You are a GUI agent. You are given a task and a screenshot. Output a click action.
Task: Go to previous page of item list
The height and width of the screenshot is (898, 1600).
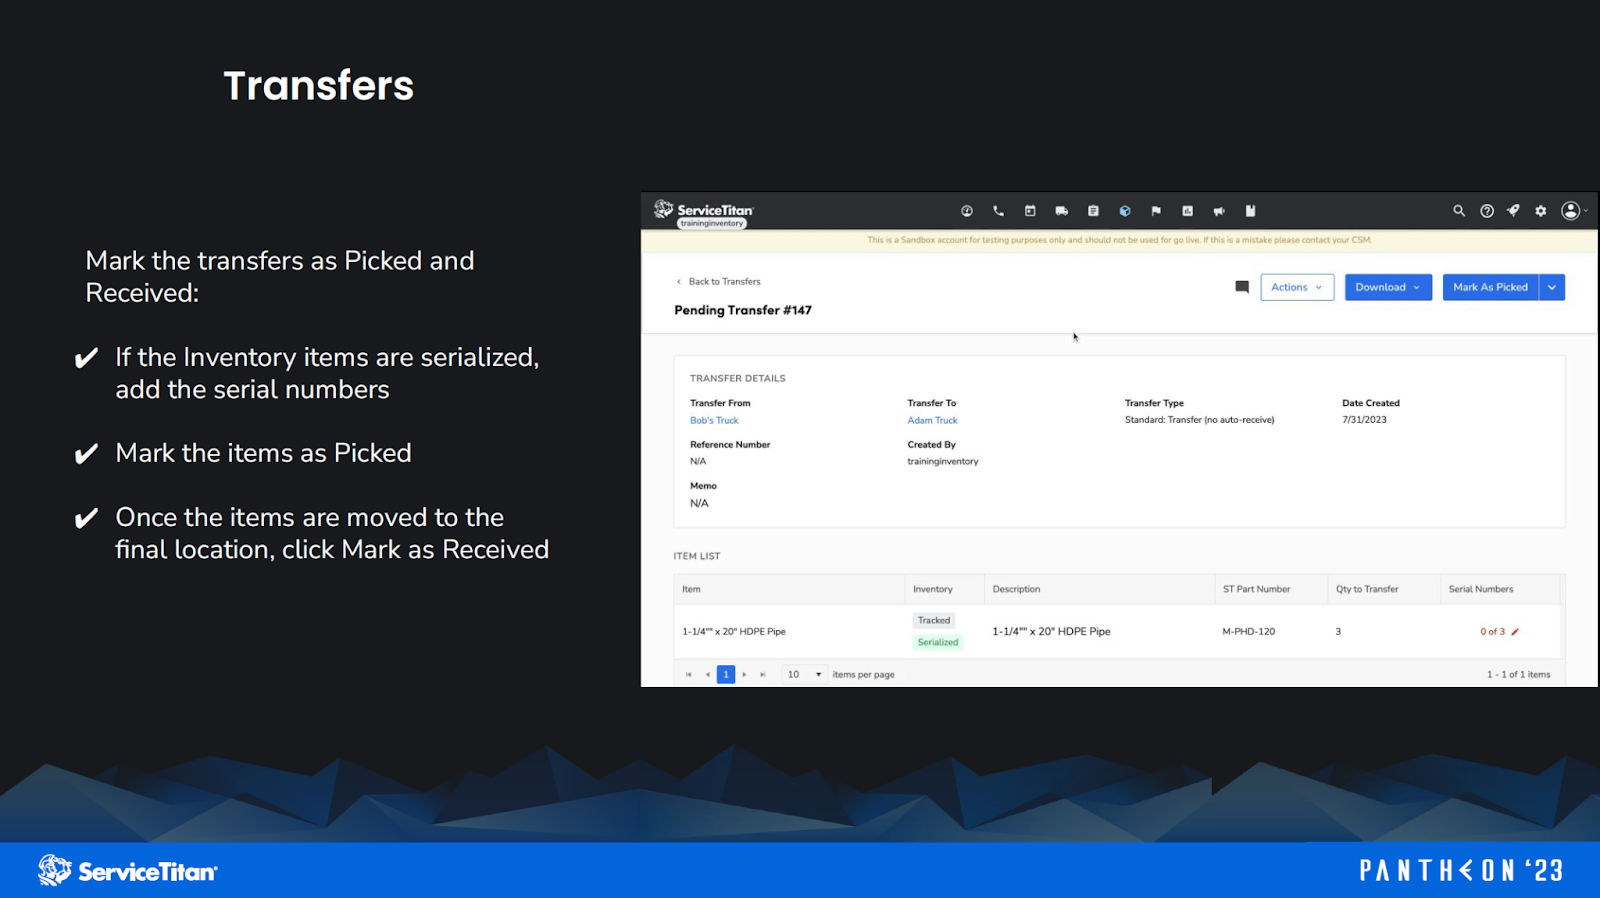pyautogui.click(x=708, y=675)
